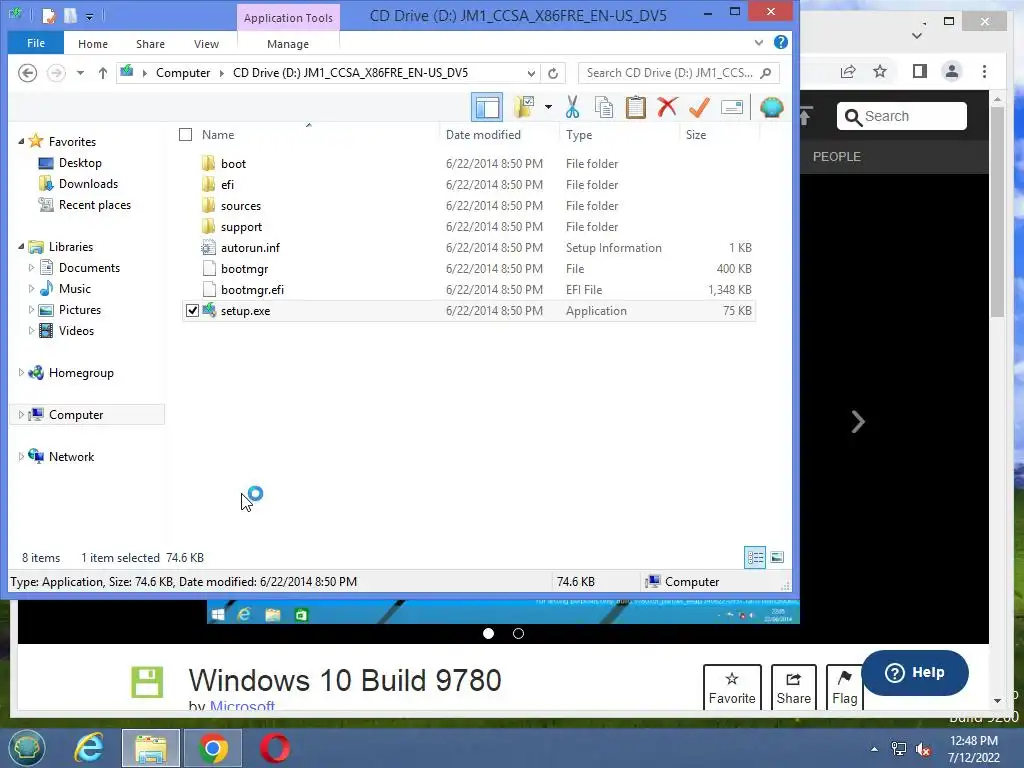This screenshot has width=1024, height=768.
Task: Go back with the Explorer back arrow
Action: pyautogui.click(x=27, y=73)
